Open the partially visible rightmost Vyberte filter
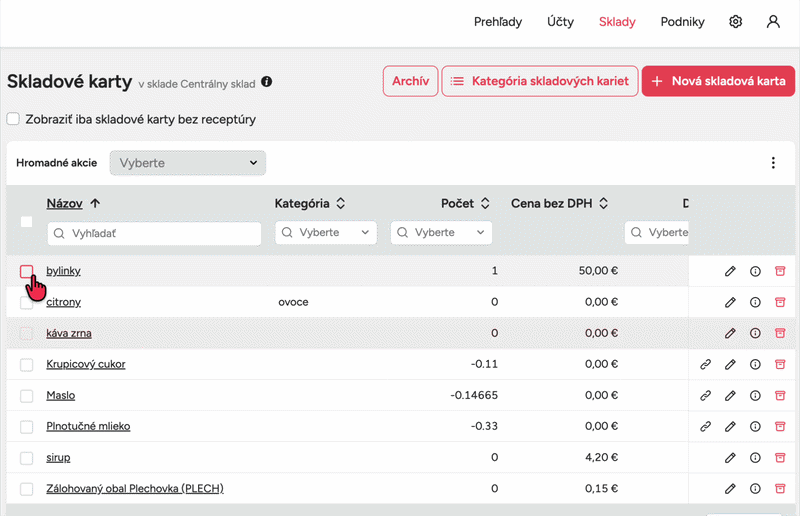 tap(657, 232)
